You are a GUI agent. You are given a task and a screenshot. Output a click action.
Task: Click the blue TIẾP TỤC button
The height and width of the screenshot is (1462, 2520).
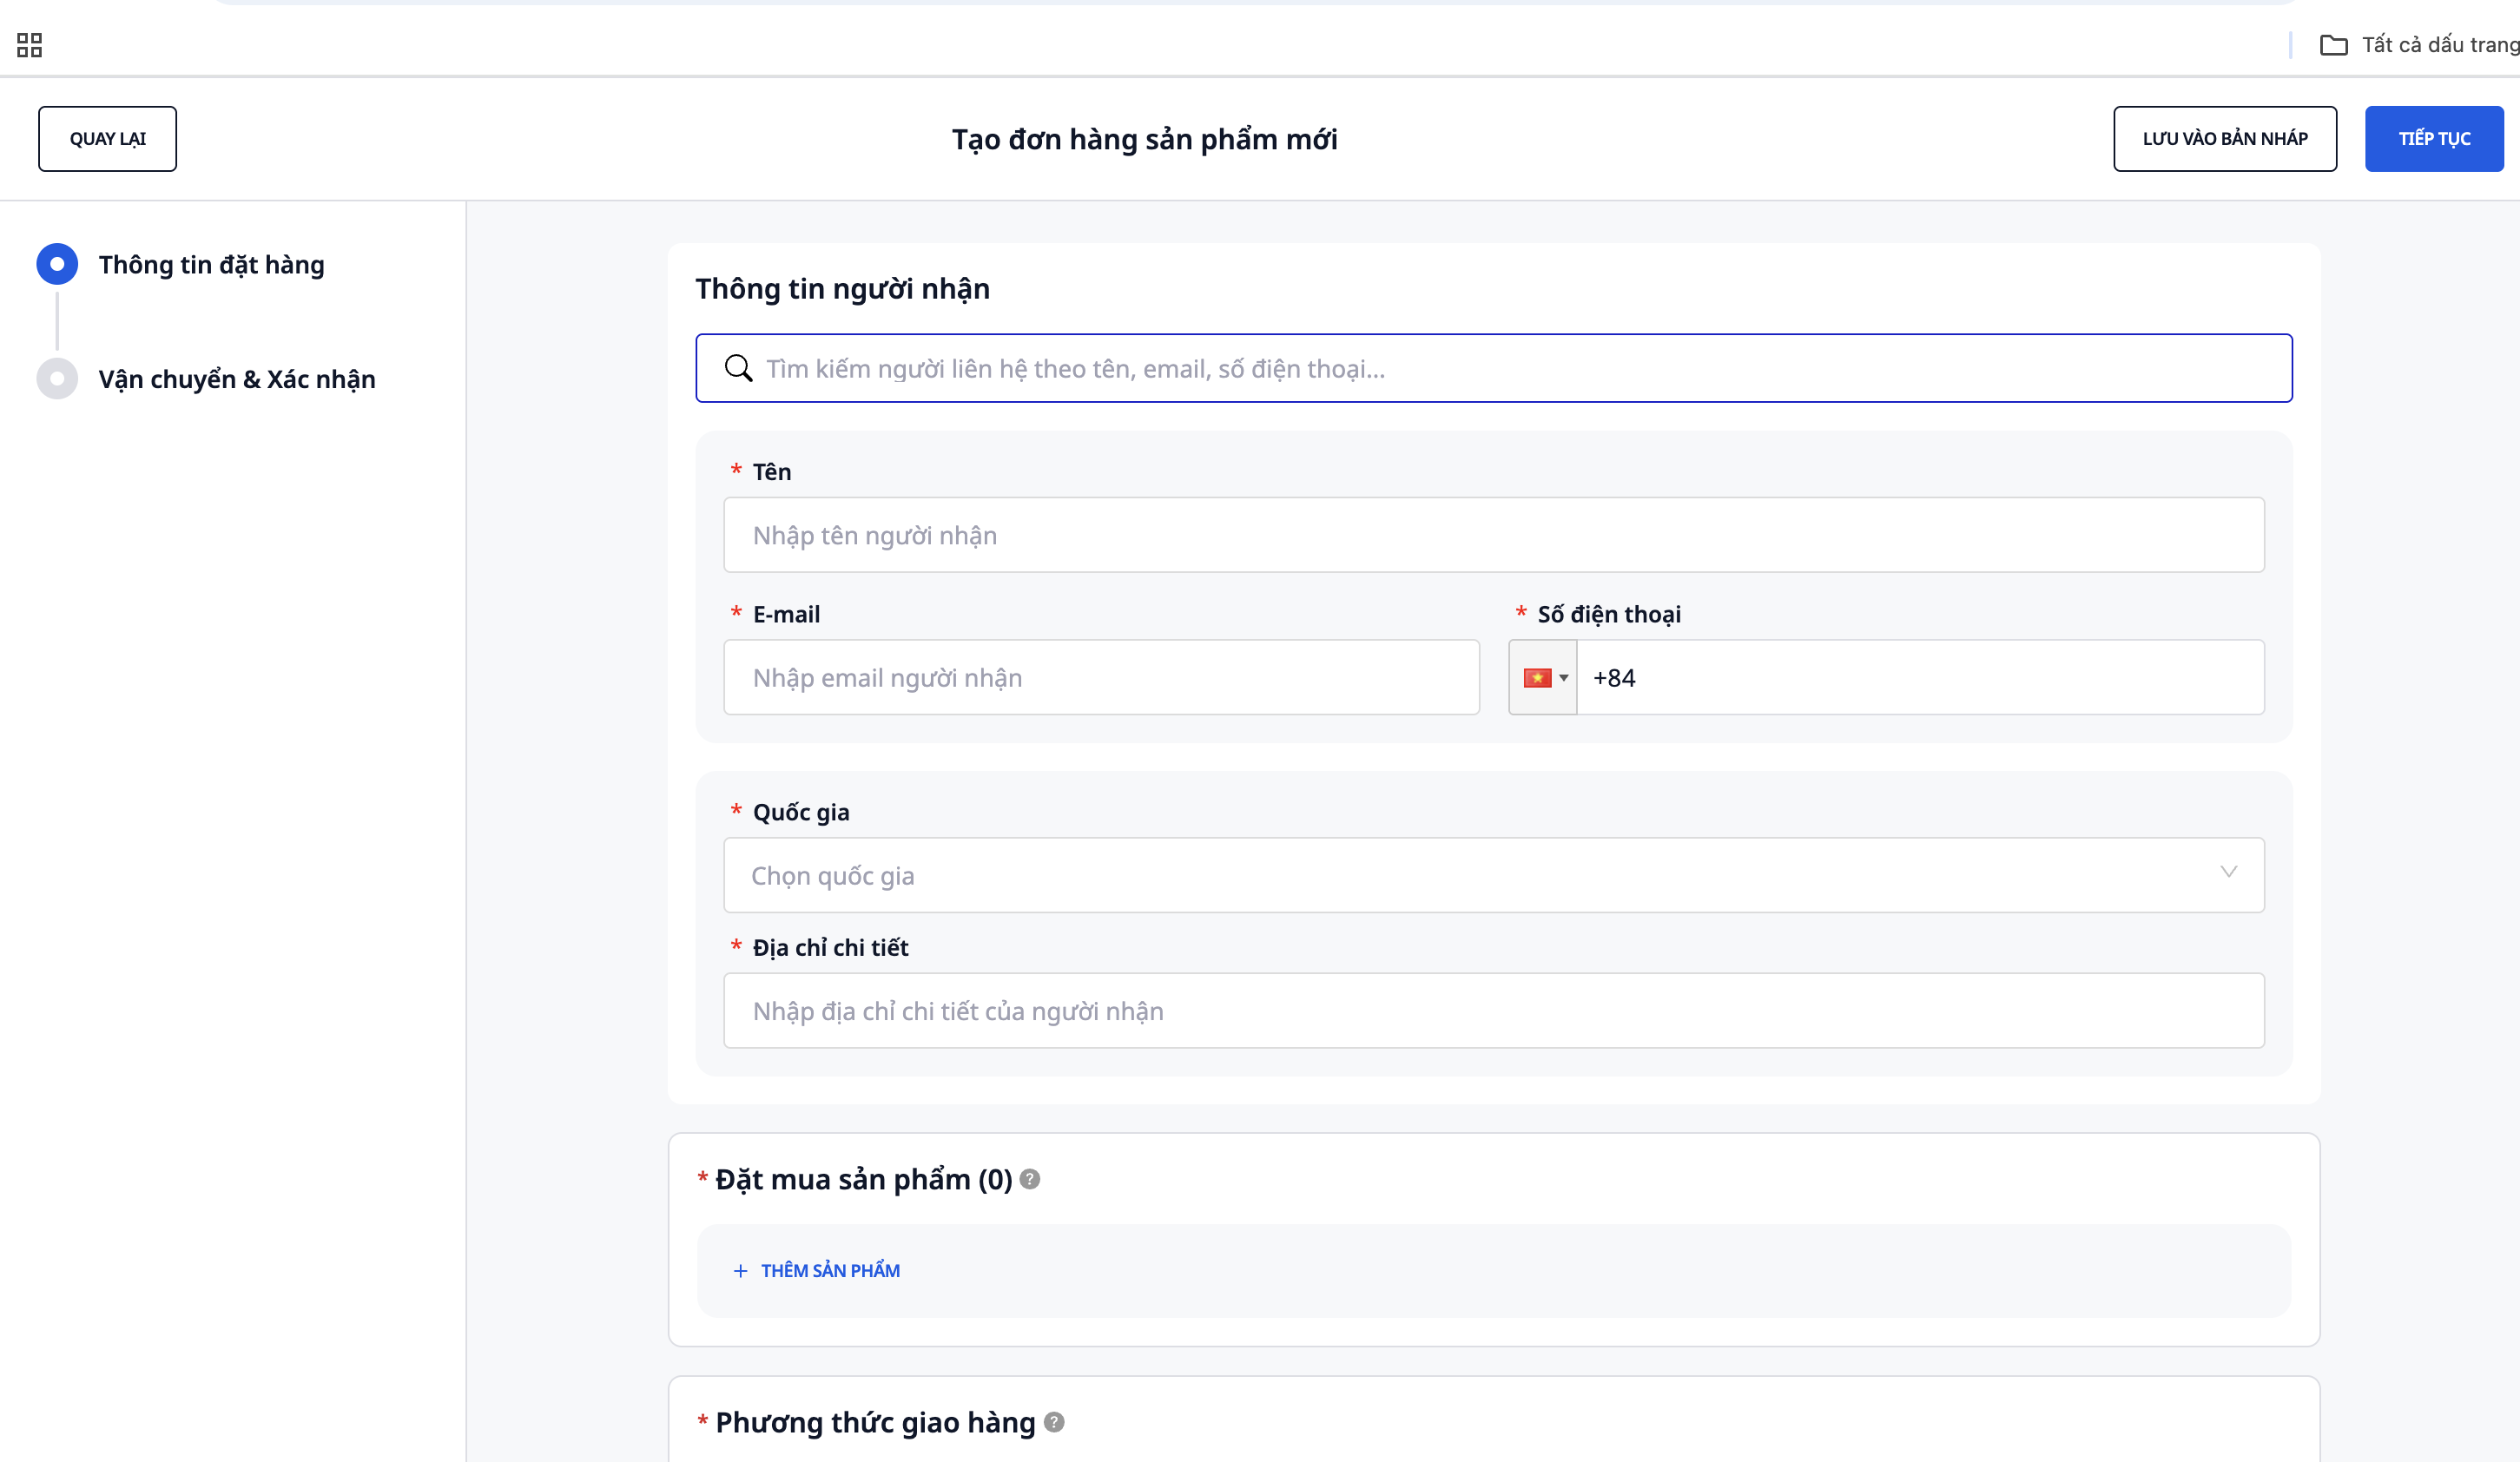(2433, 139)
